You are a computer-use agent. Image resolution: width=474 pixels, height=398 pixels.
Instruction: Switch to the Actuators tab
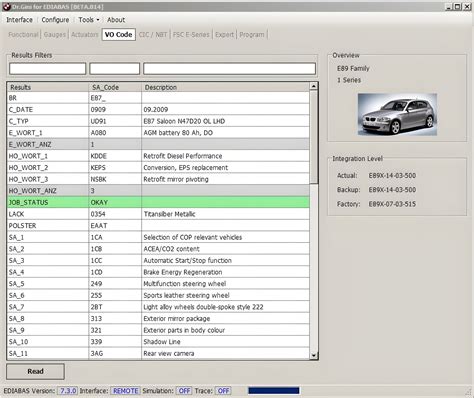coord(85,34)
